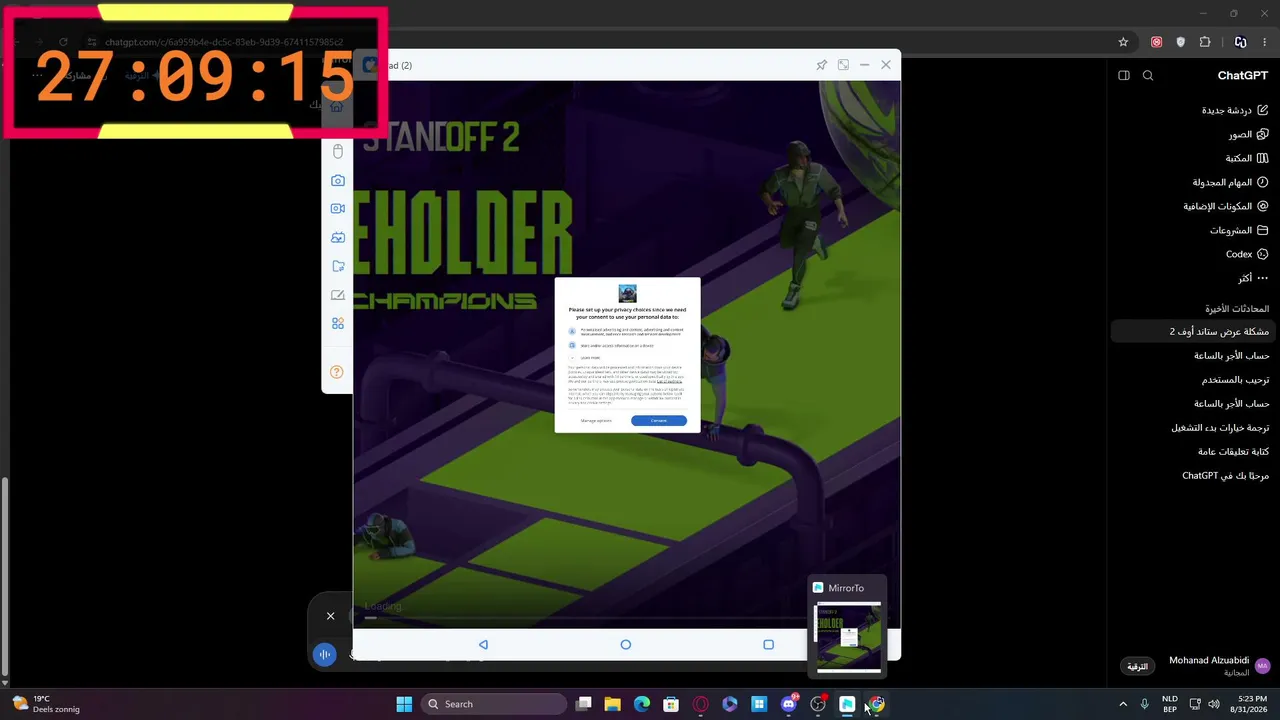The width and height of the screenshot is (1280, 720).
Task: Start screen recording via video camera icon
Action: click(338, 209)
